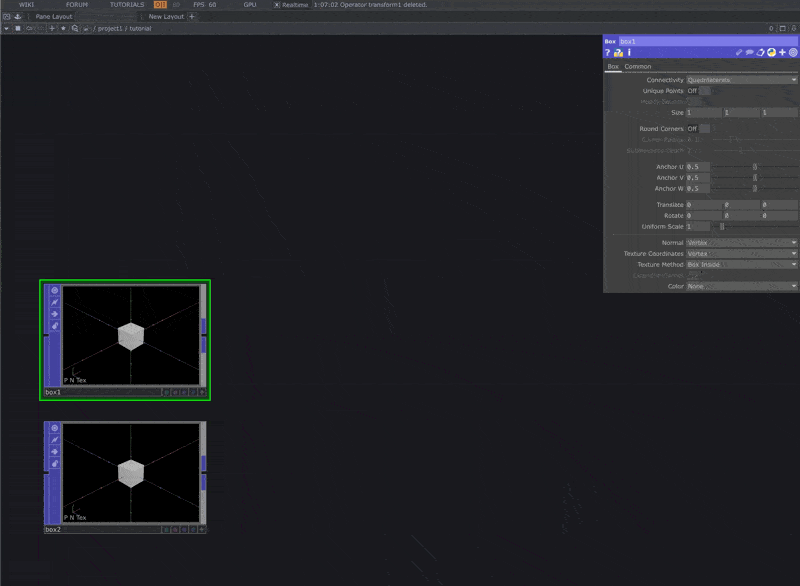Click the add layout plus button
The height and width of the screenshot is (586, 800).
191,17
